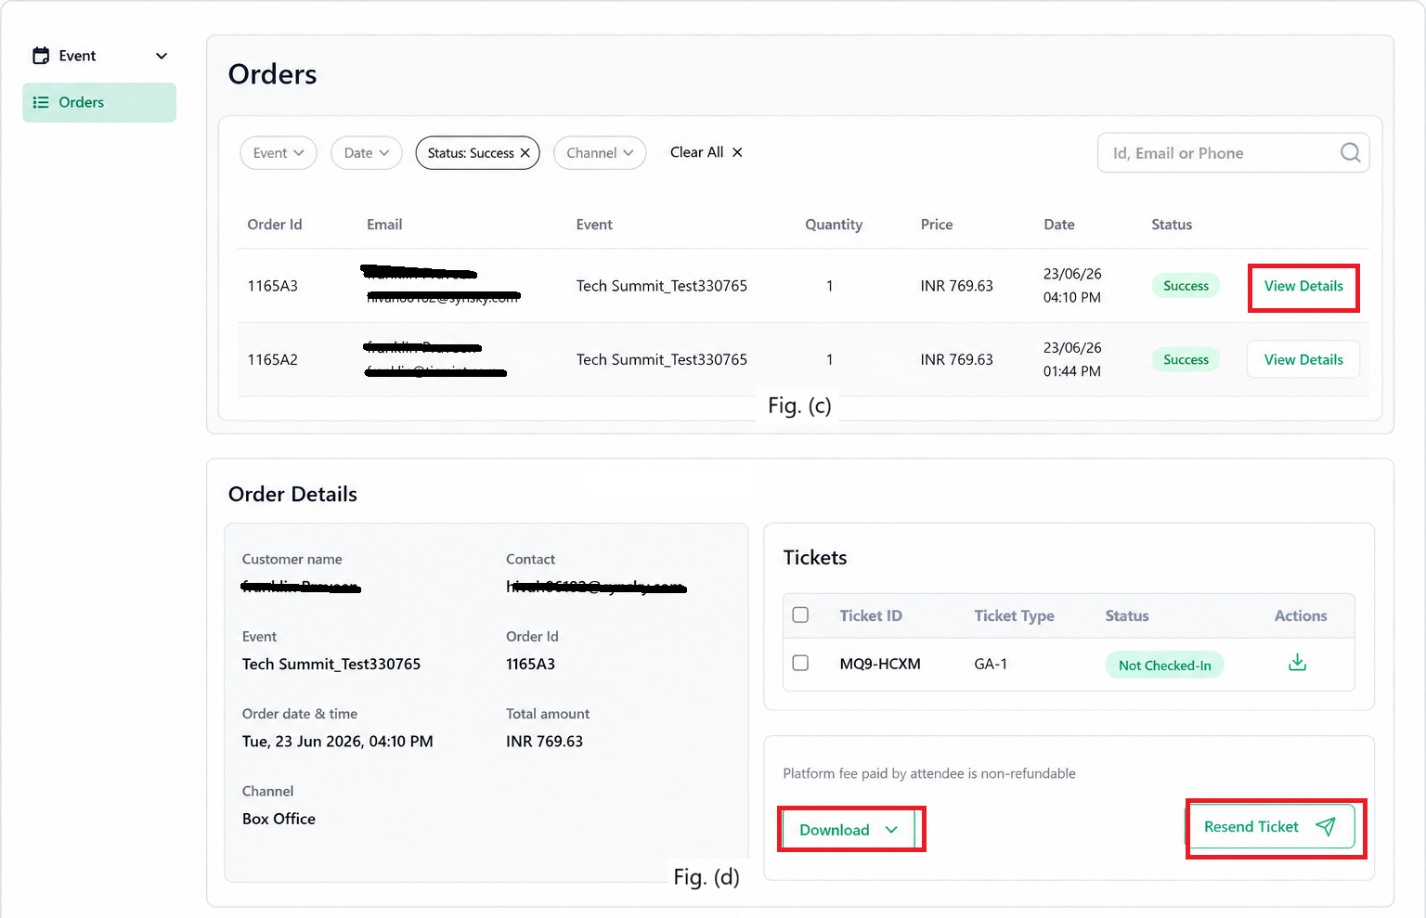Open the Date filter dropdown
This screenshot has height=918, width=1426.
(366, 153)
